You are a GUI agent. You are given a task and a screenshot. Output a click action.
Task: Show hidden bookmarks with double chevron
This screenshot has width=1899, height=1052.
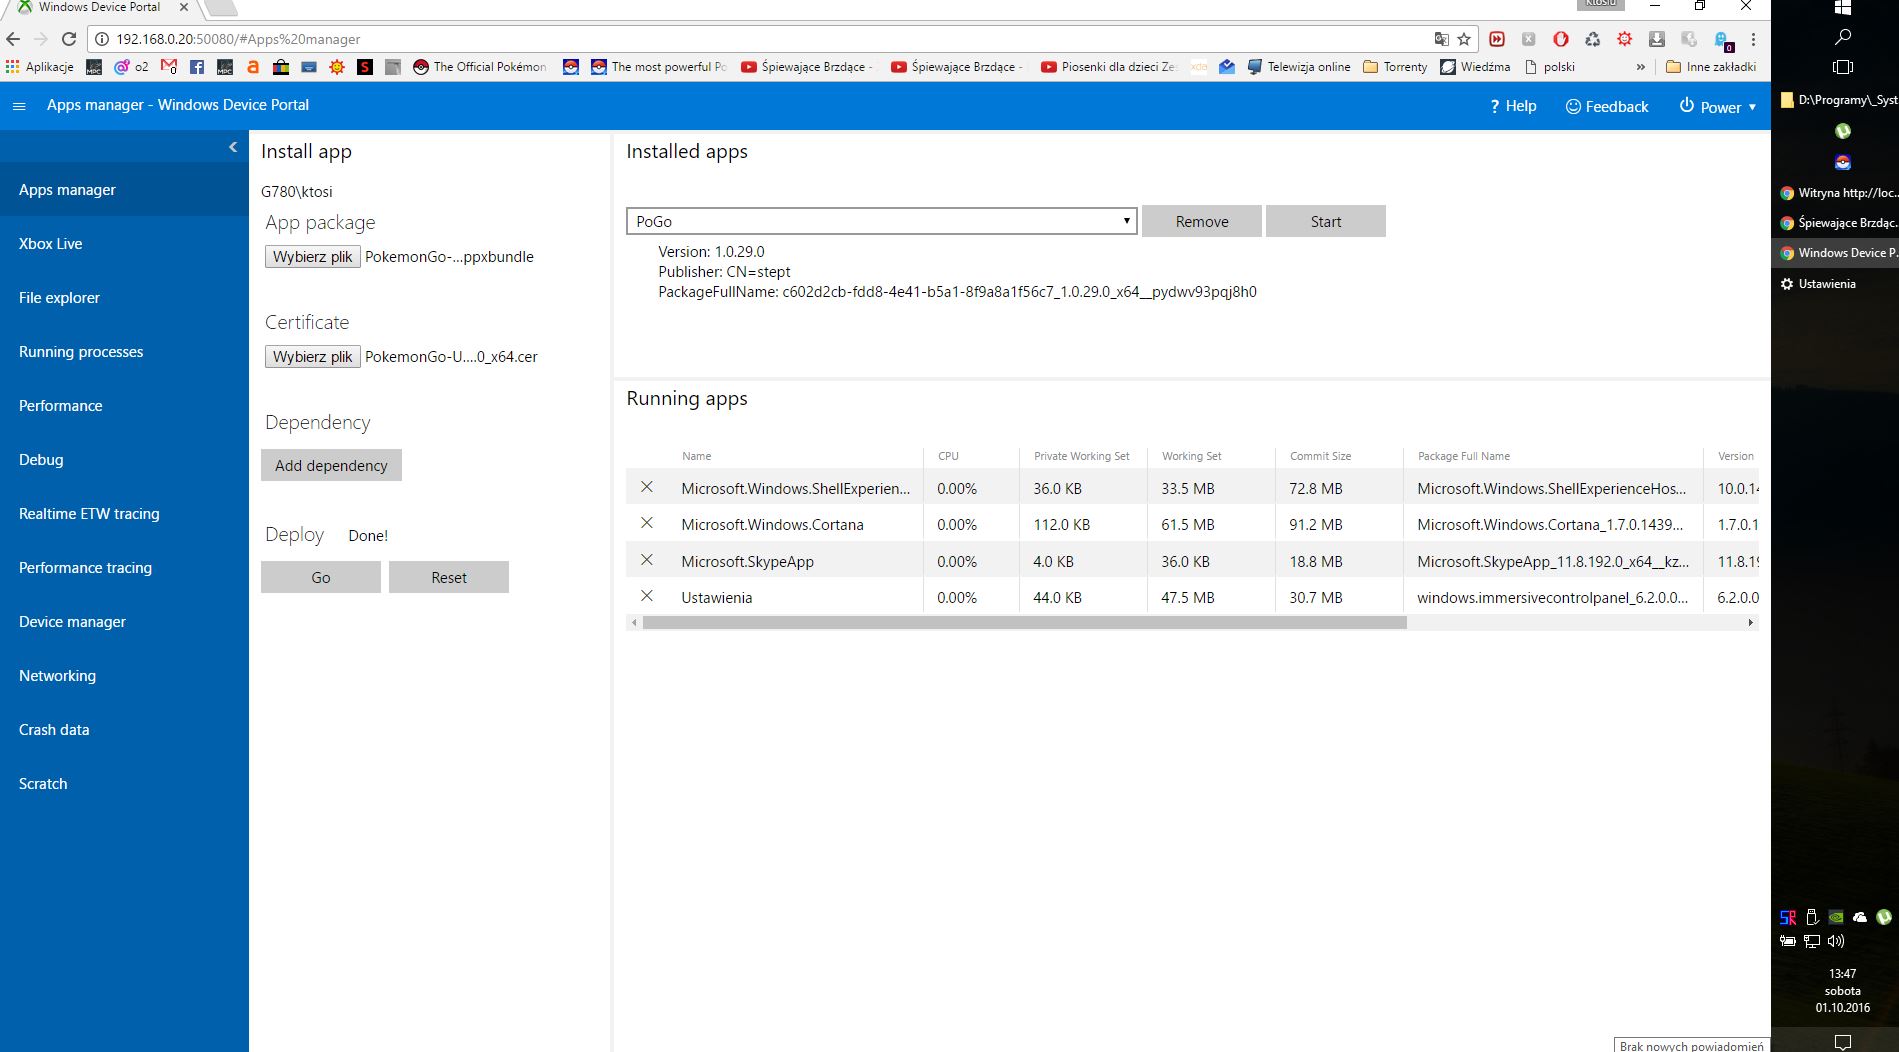tap(1640, 67)
